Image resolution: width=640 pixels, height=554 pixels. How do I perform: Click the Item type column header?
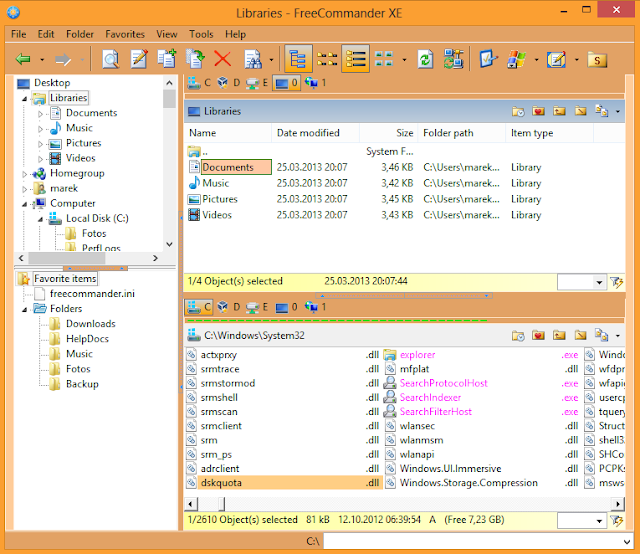(550, 133)
